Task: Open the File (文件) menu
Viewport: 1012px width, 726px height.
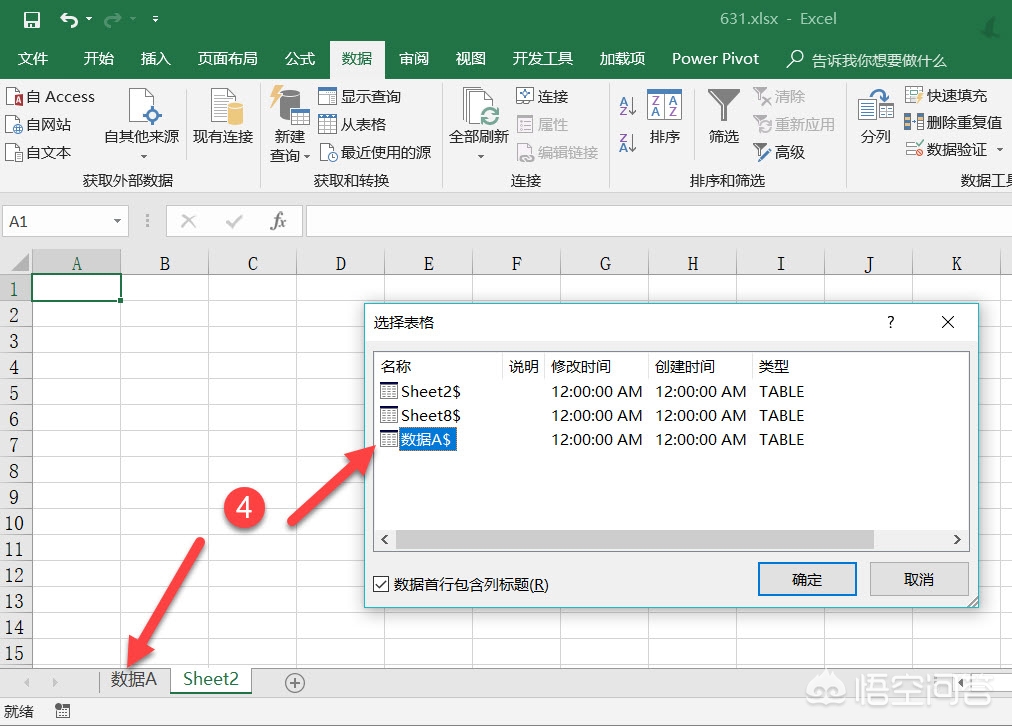Action: click(x=33, y=59)
